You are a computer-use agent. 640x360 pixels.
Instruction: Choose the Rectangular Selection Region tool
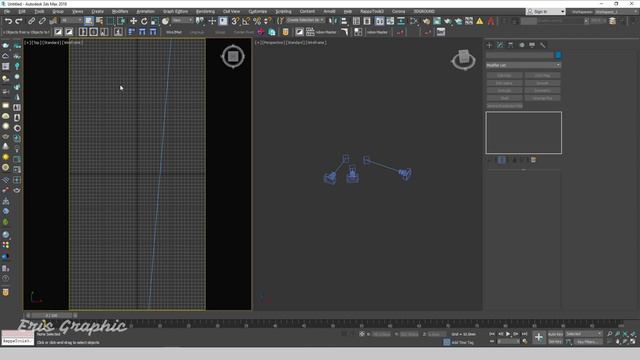(x=110, y=21)
